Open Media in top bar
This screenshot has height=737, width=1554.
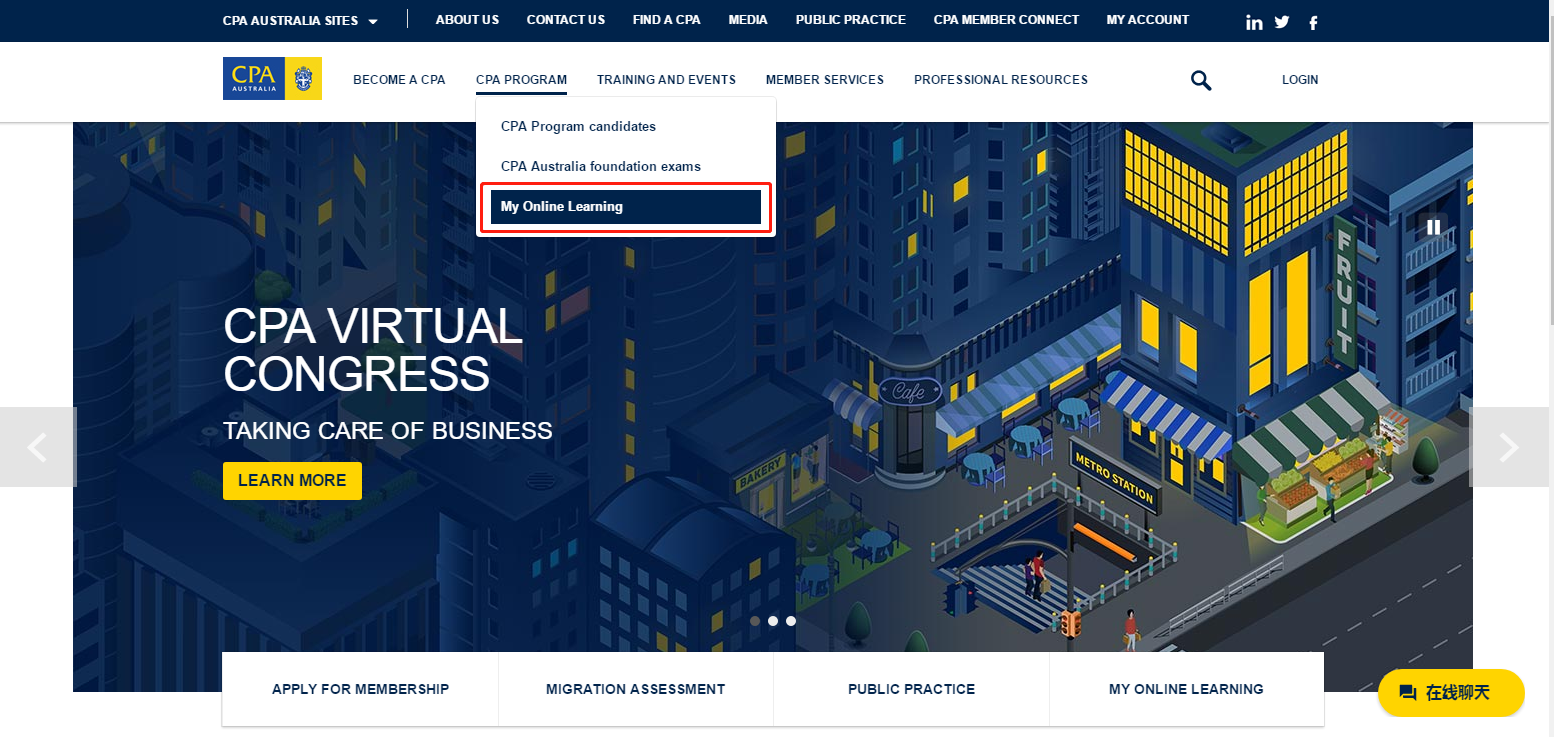pos(748,20)
